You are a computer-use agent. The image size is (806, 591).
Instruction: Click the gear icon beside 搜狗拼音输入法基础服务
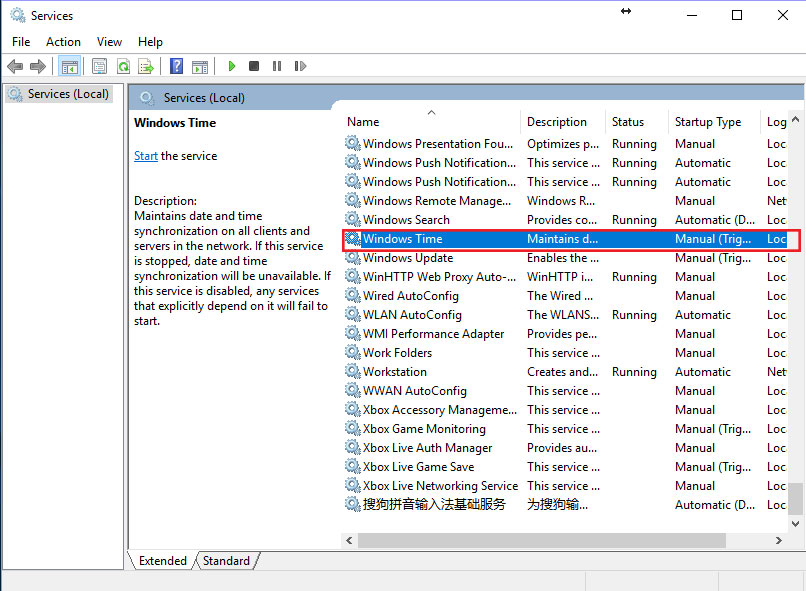pyautogui.click(x=353, y=505)
